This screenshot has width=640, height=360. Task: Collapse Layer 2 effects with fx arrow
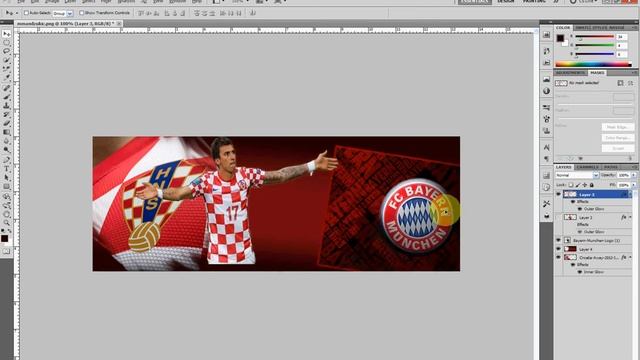[630, 217]
